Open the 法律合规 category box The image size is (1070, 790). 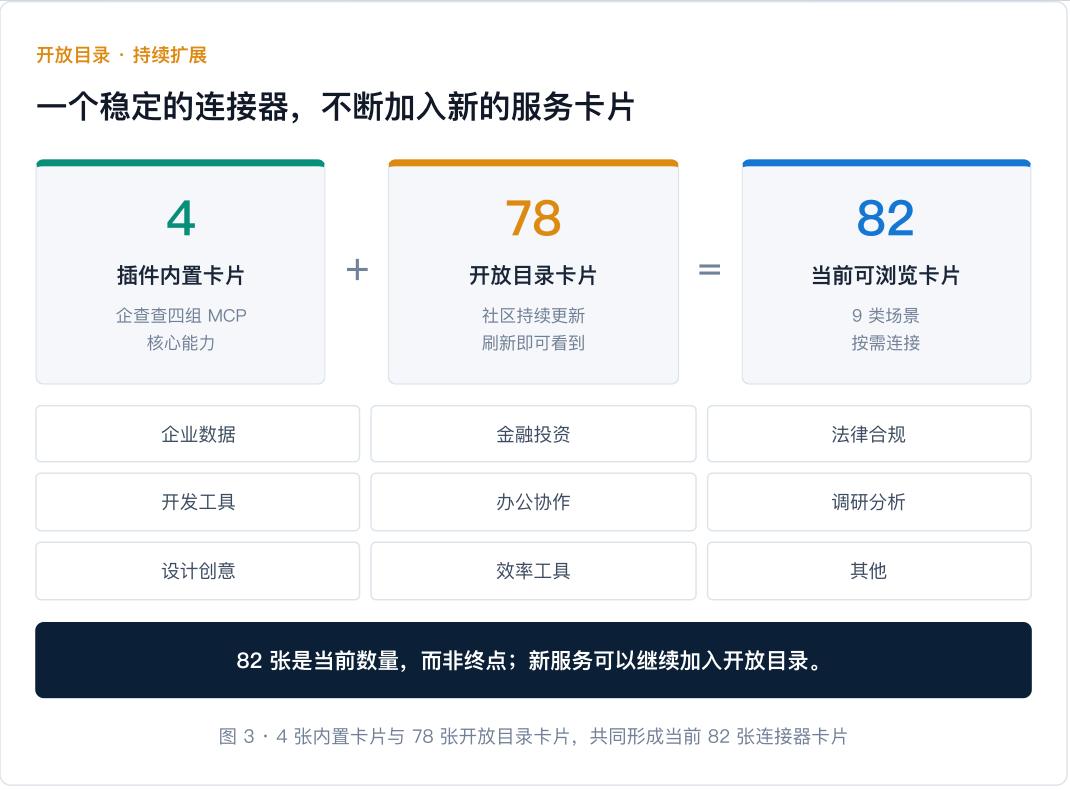pyautogui.click(x=869, y=434)
